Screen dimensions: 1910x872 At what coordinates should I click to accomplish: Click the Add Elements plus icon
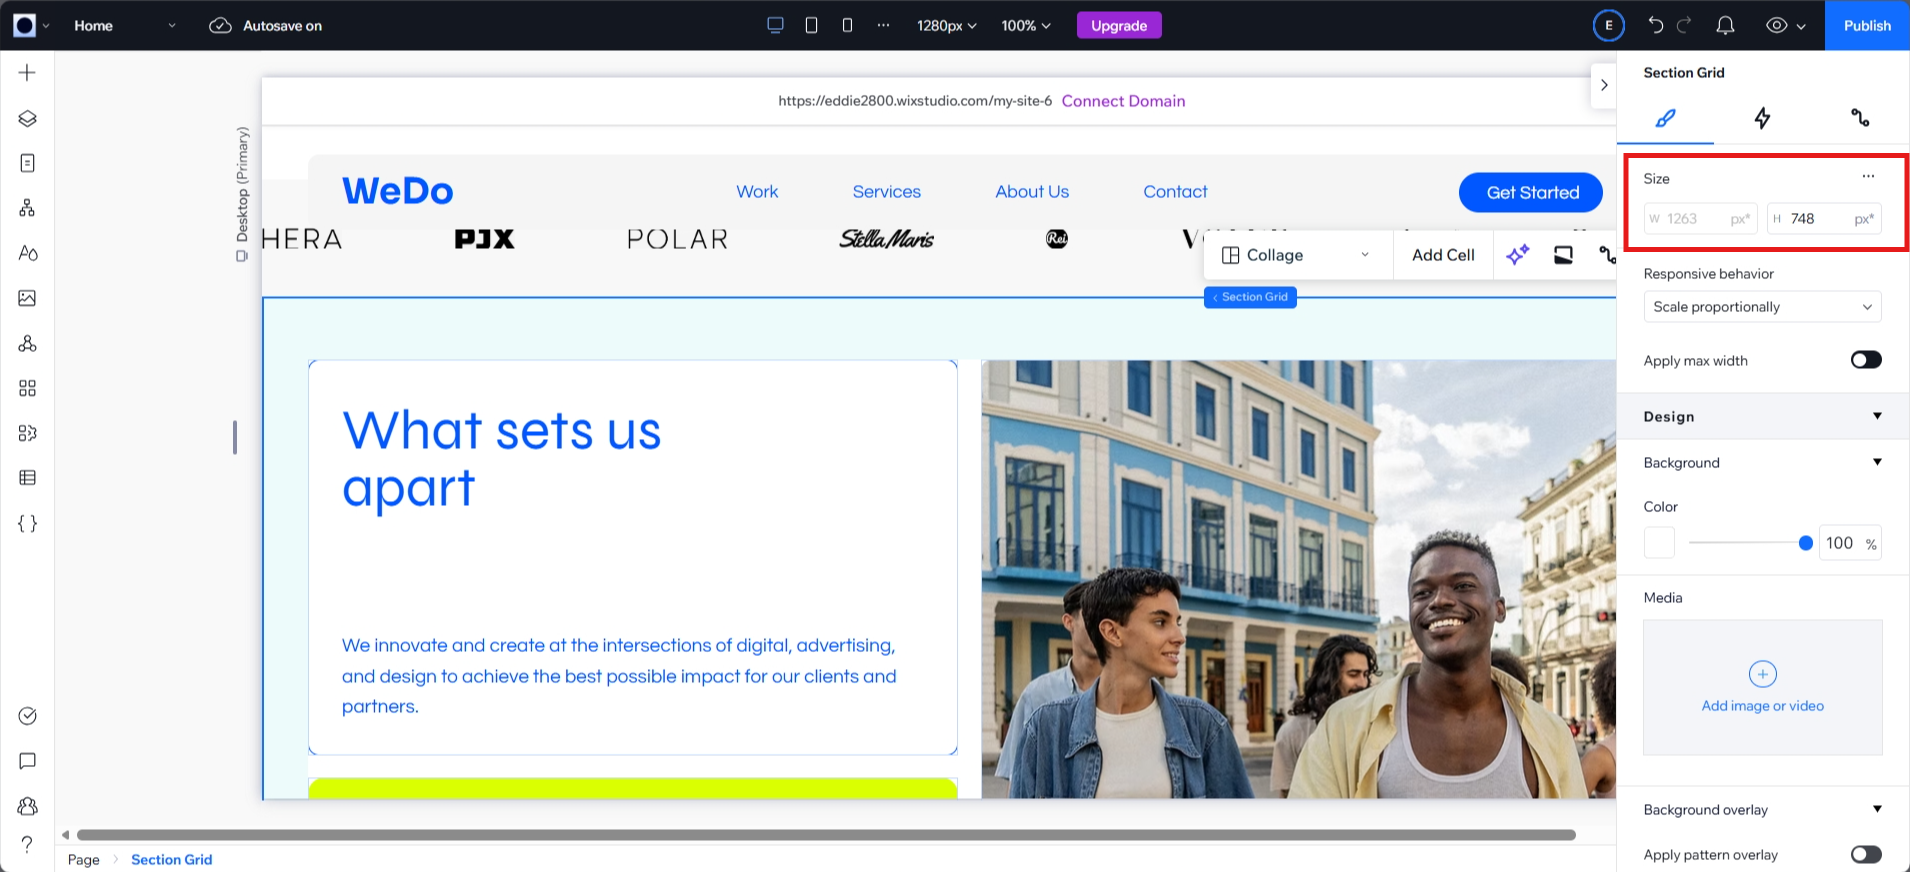click(27, 73)
